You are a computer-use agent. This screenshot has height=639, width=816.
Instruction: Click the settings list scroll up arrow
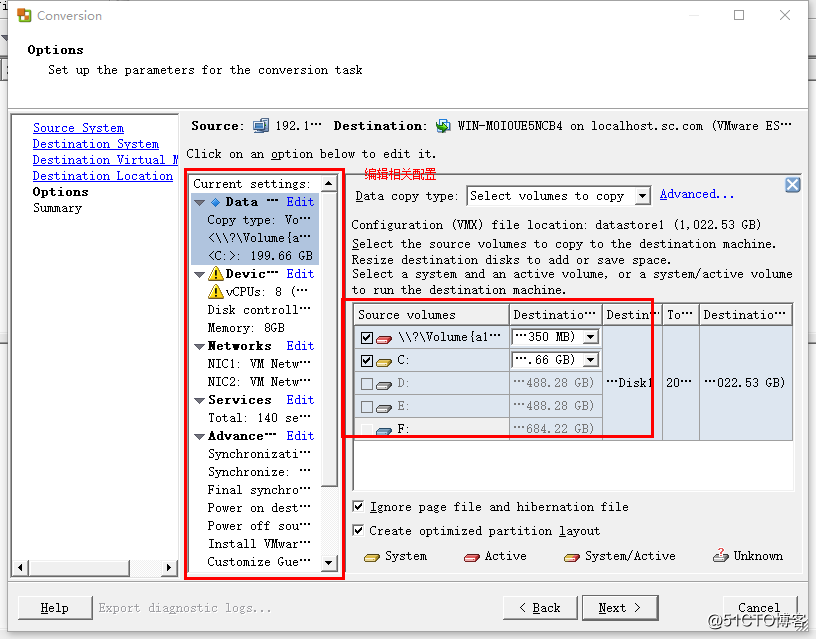click(329, 184)
